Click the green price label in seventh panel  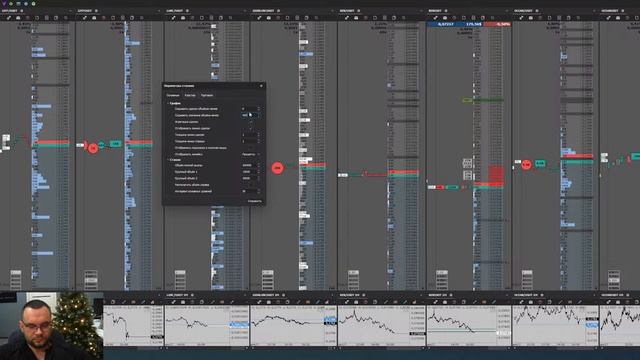point(540,163)
